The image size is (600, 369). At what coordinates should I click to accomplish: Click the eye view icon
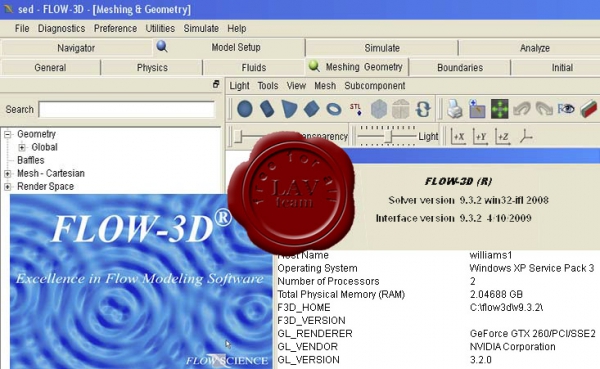click(566, 109)
